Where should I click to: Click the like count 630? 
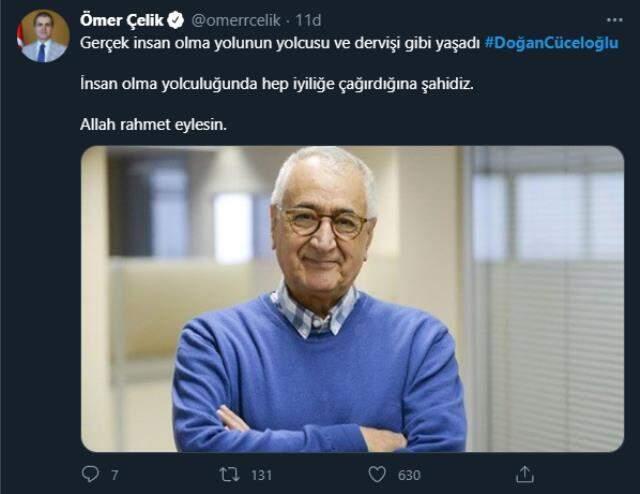pyautogui.click(x=409, y=475)
